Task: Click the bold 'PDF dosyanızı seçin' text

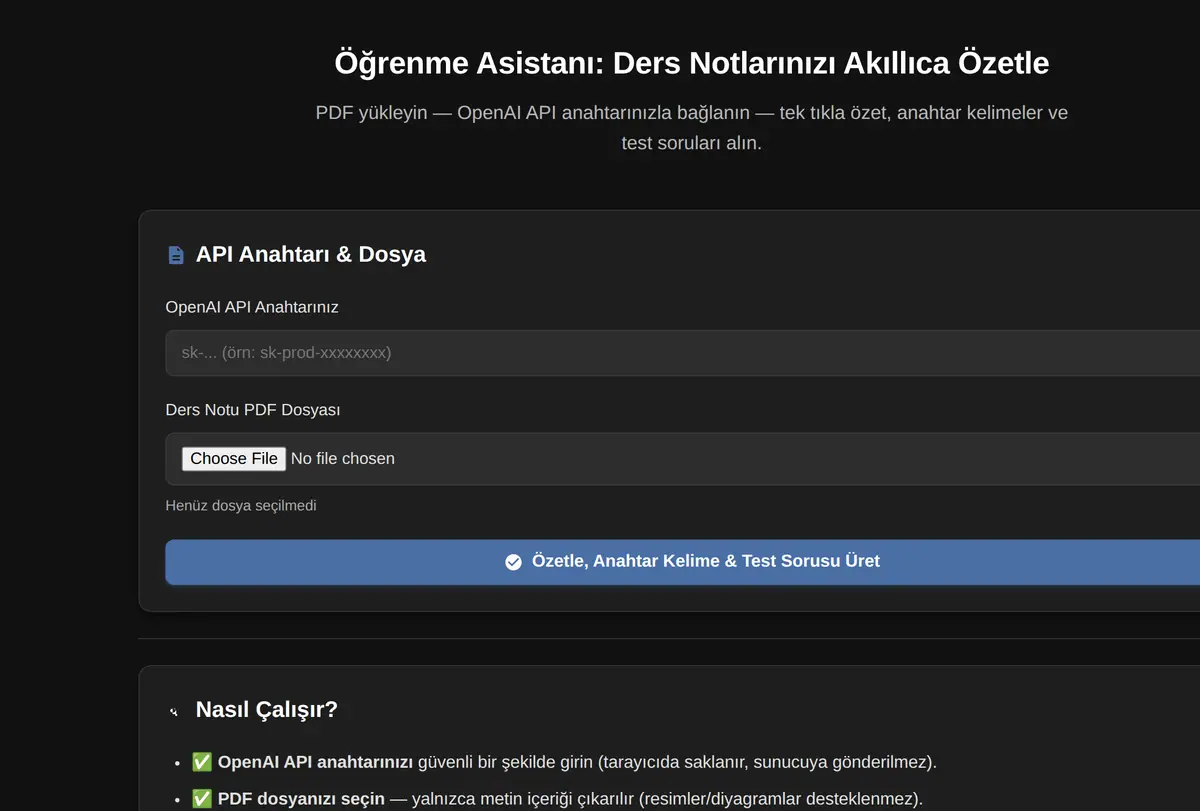Action: click(301, 798)
